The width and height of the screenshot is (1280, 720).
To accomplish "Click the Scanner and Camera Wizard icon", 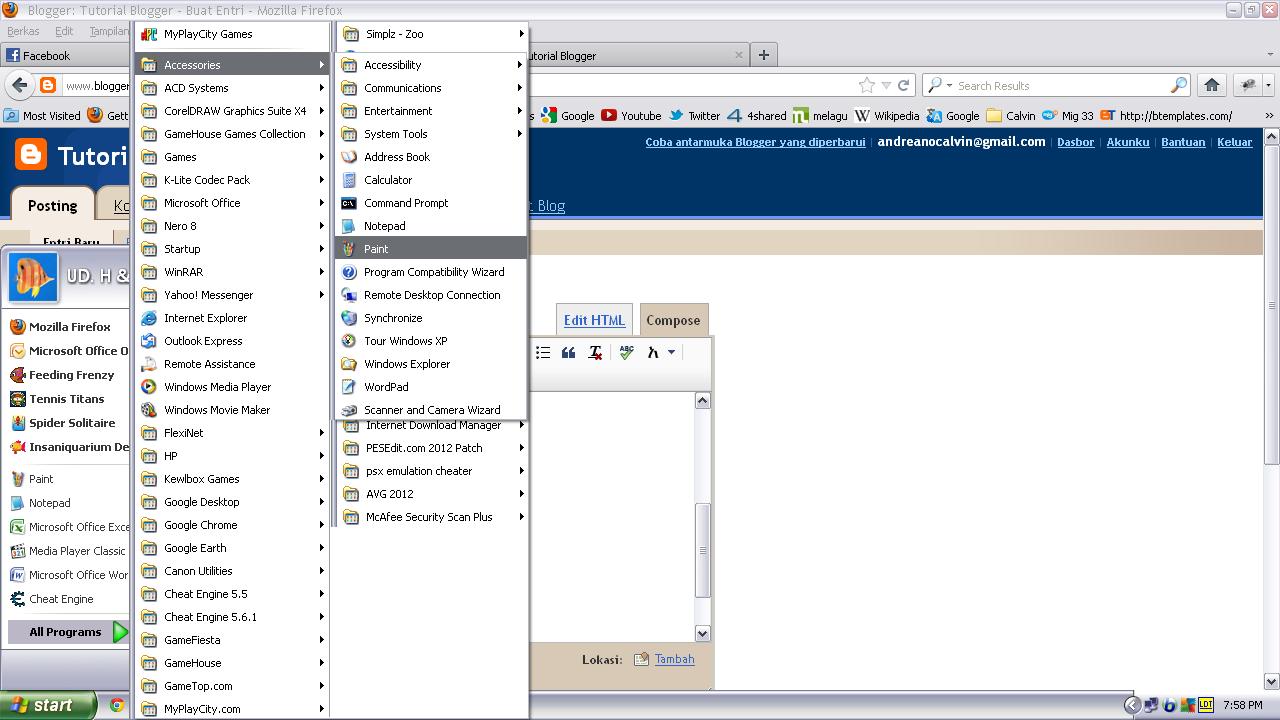I will pos(349,410).
